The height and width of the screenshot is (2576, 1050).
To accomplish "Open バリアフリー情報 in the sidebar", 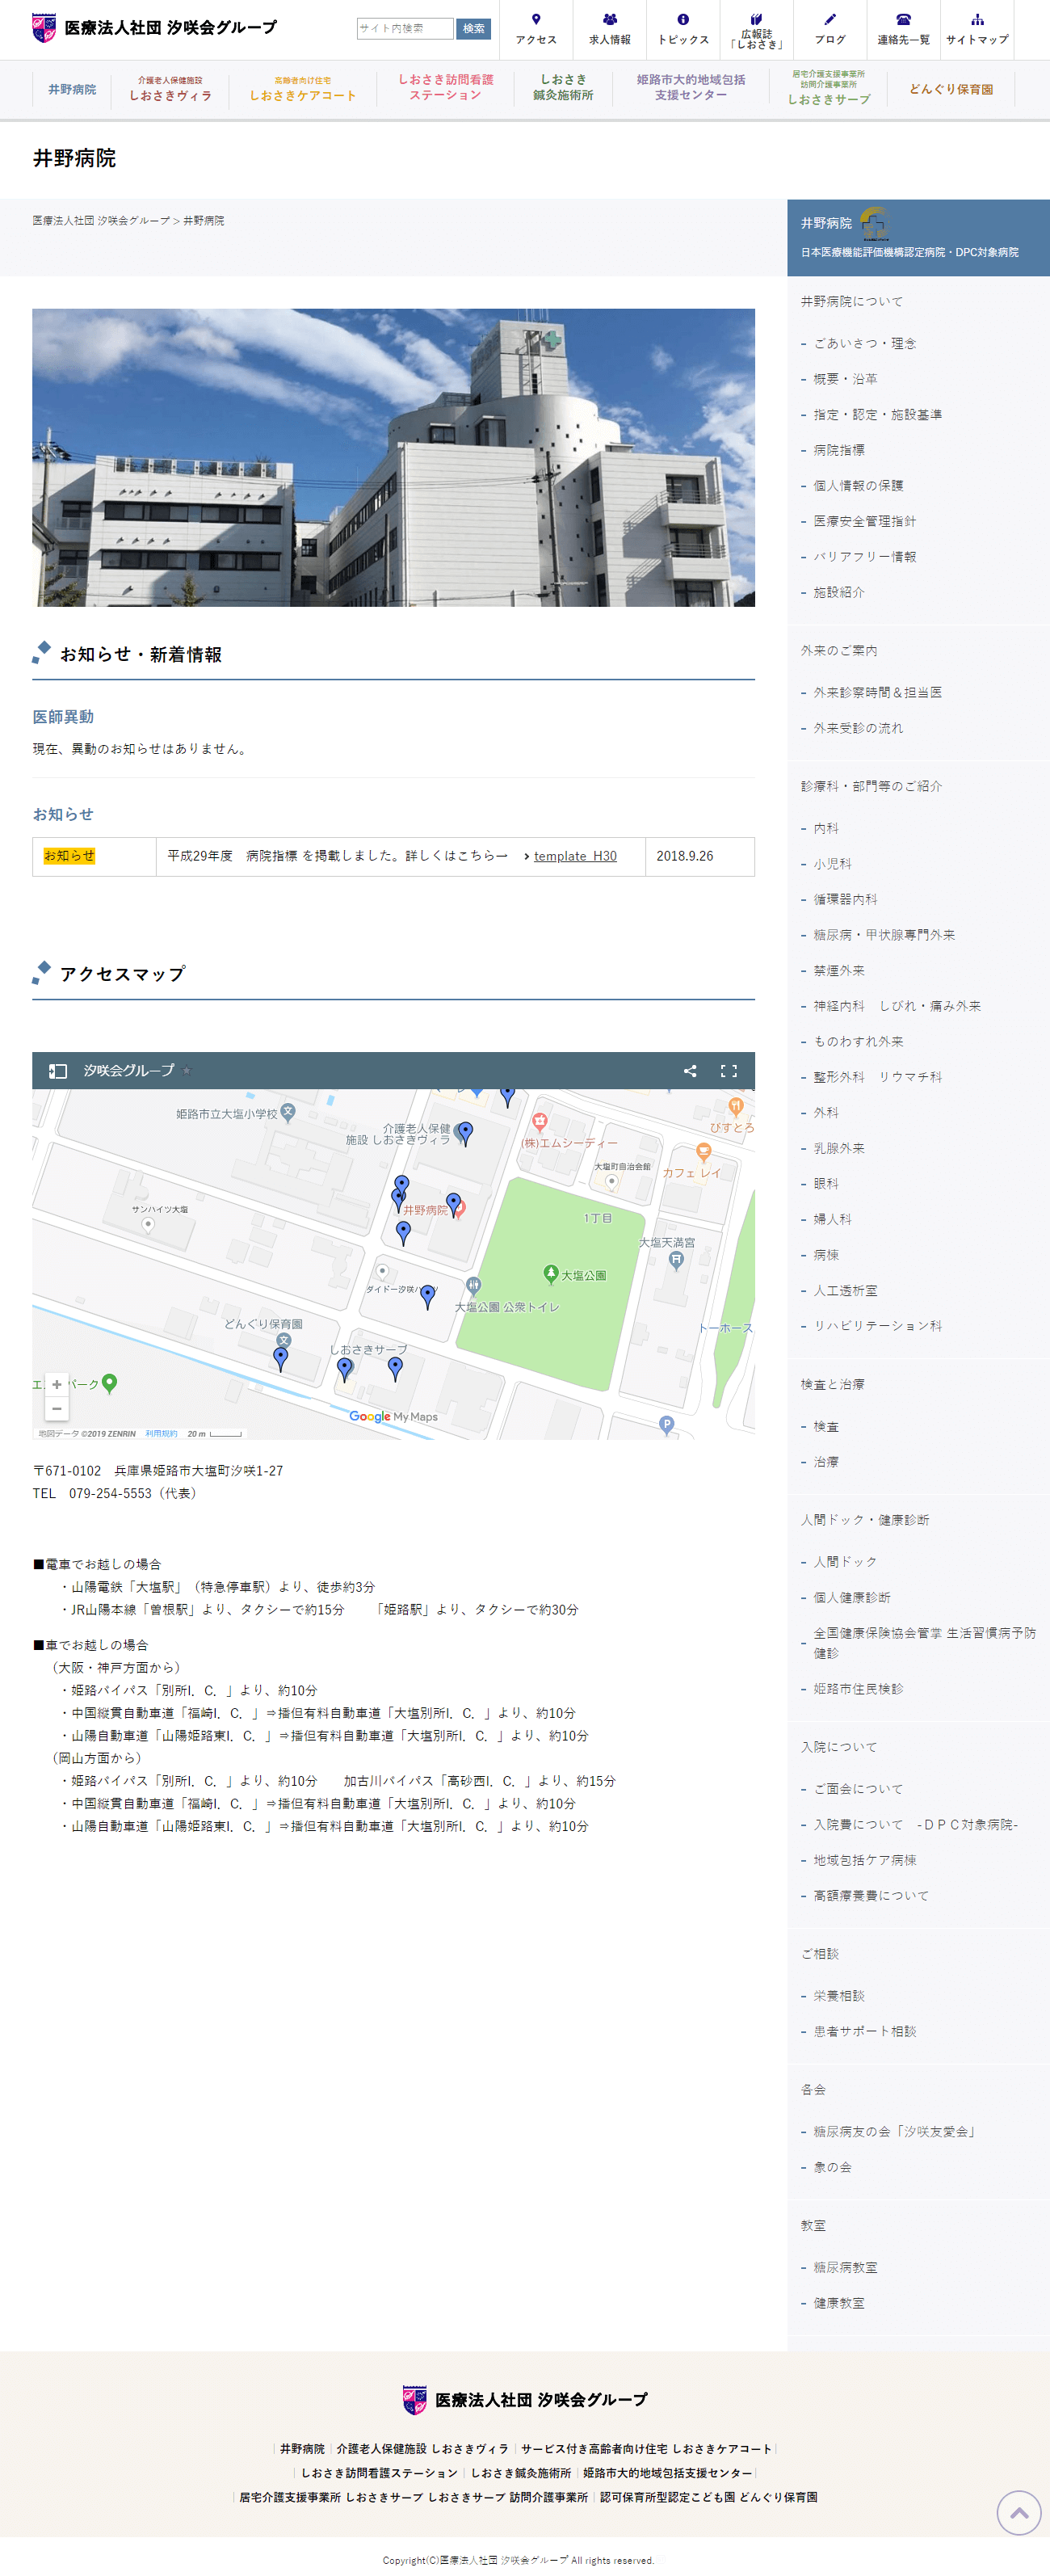I will 865,557.
